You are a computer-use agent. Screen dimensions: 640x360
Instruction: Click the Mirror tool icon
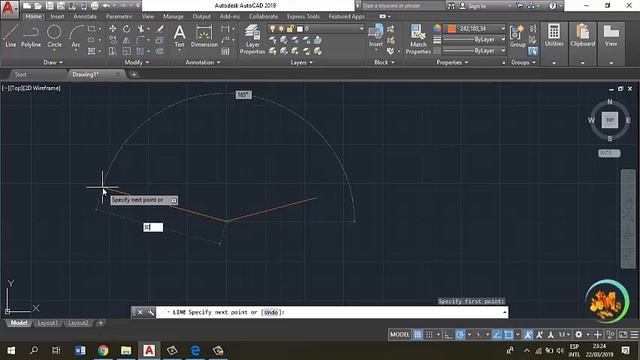tap(127, 40)
